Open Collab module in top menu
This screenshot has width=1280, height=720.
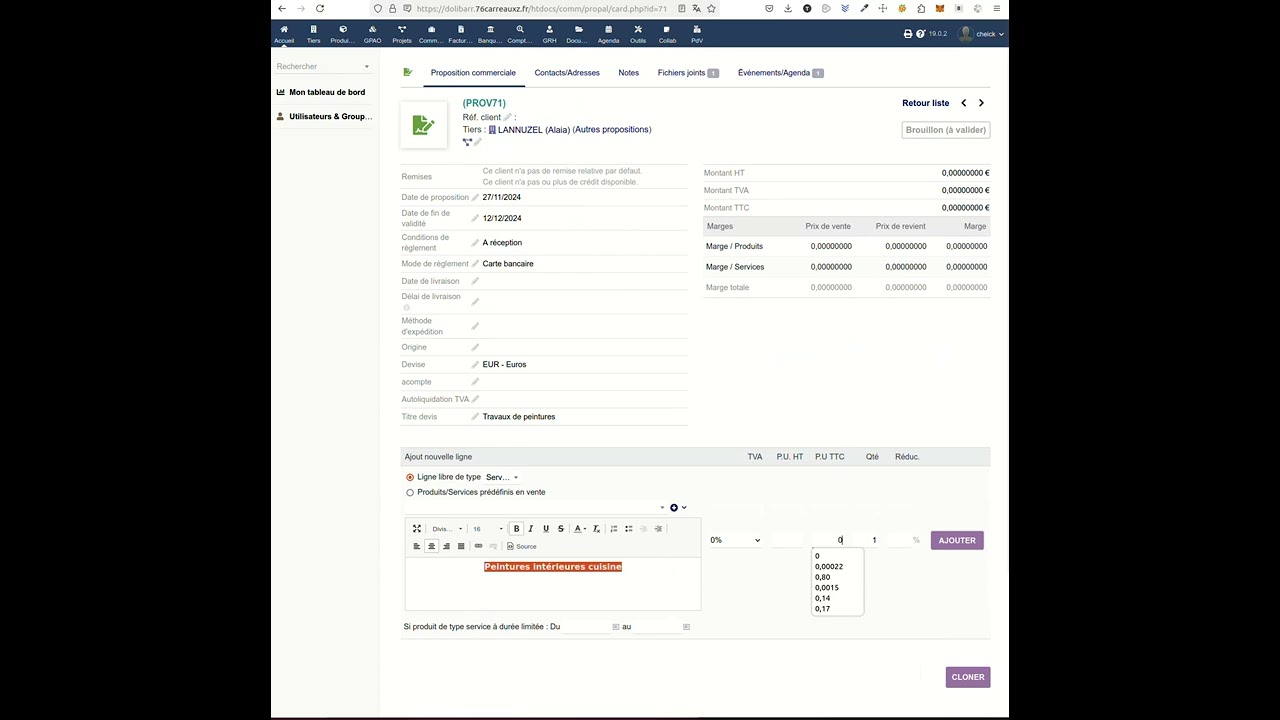pos(667,34)
